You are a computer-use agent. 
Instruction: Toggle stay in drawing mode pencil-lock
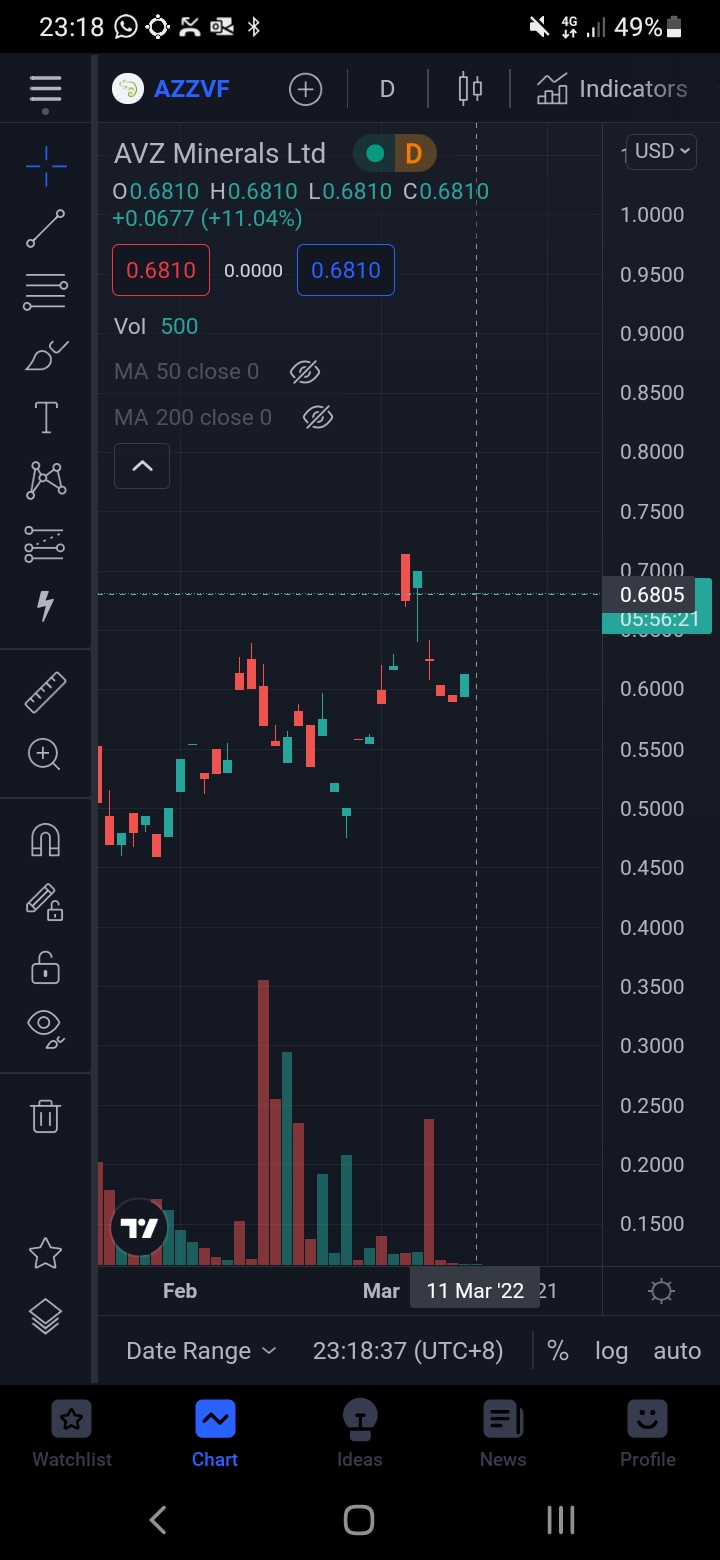[x=46, y=903]
